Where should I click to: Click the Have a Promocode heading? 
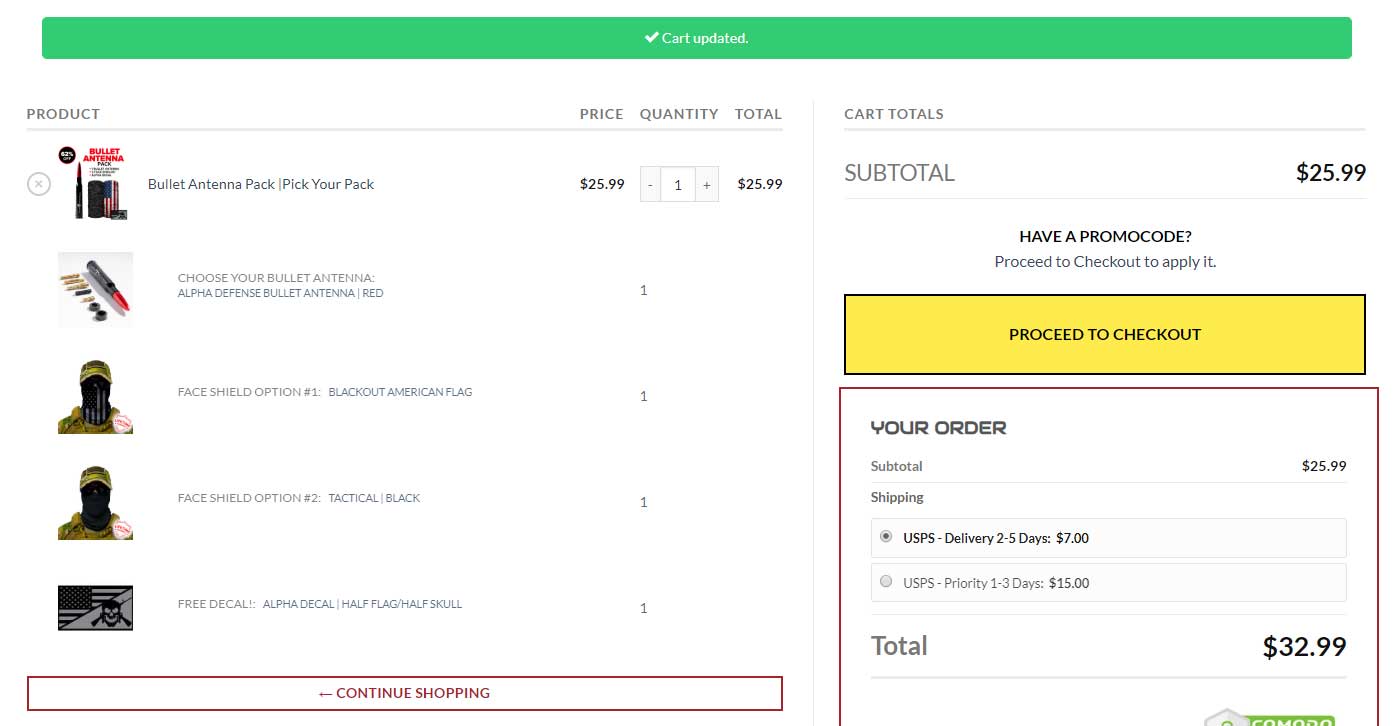click(x=1105, y=237)
